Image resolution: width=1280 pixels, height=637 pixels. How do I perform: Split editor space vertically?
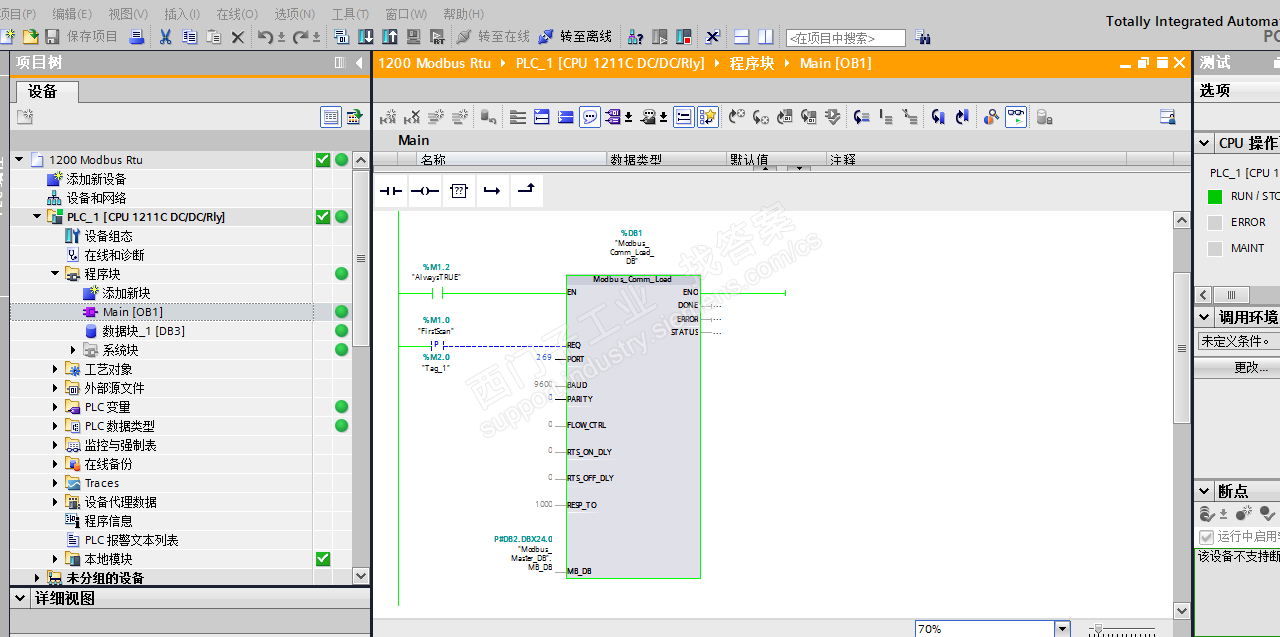pyautogui.click(x=765, y=37)
